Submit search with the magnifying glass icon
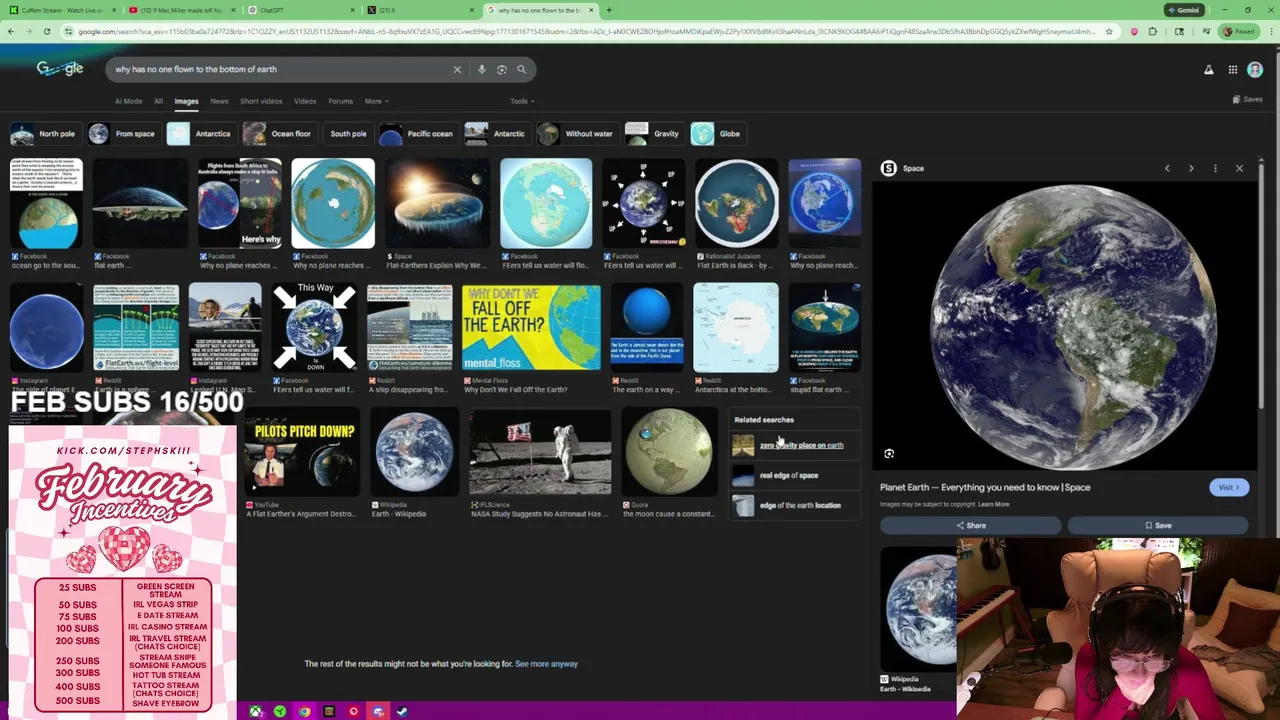 coord(521,69)
